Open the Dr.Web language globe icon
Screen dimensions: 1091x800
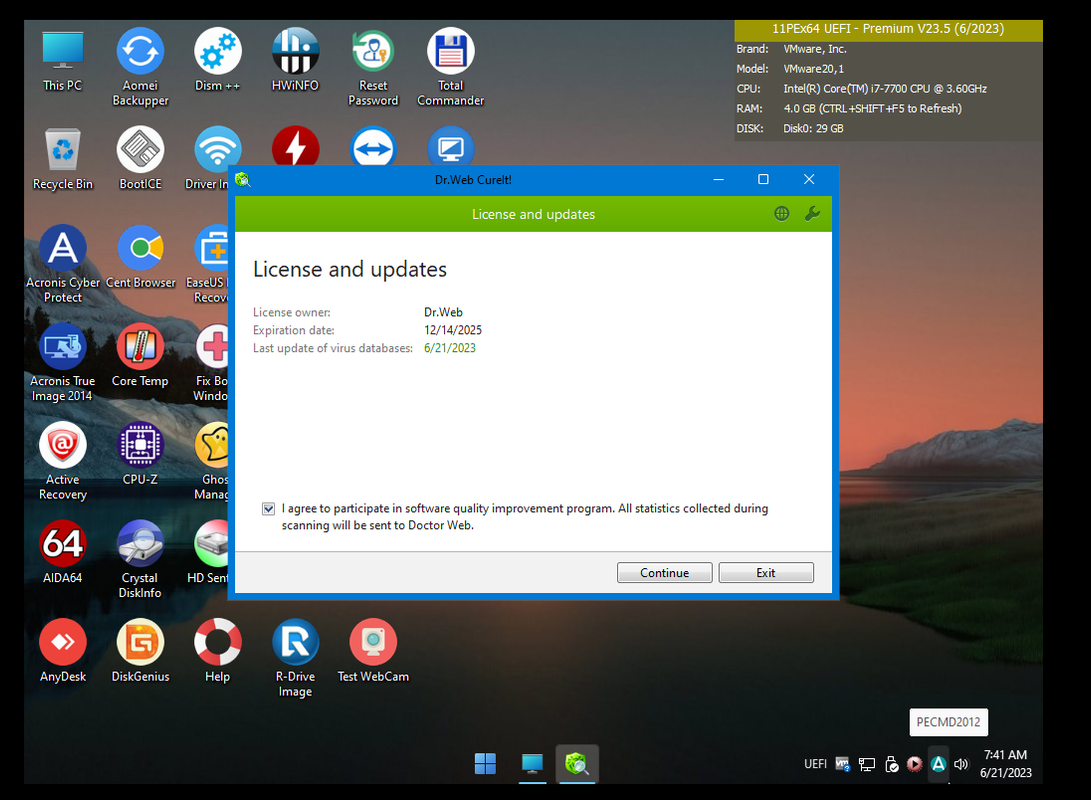click(x=781, y=214)
